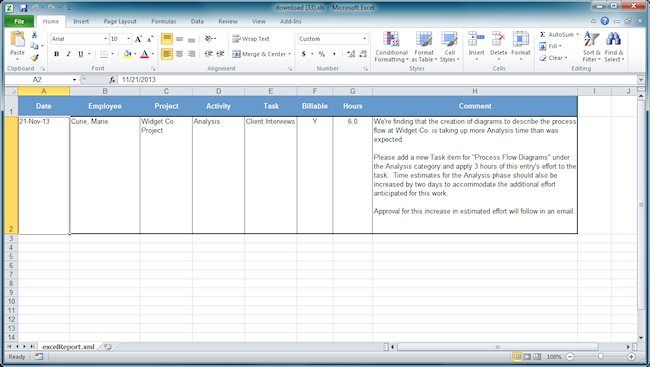The width and height of the screenshot is (650, 367).
Task: Open Sort & Filter options
Action: pyautogui.click(x=592, y=47)
